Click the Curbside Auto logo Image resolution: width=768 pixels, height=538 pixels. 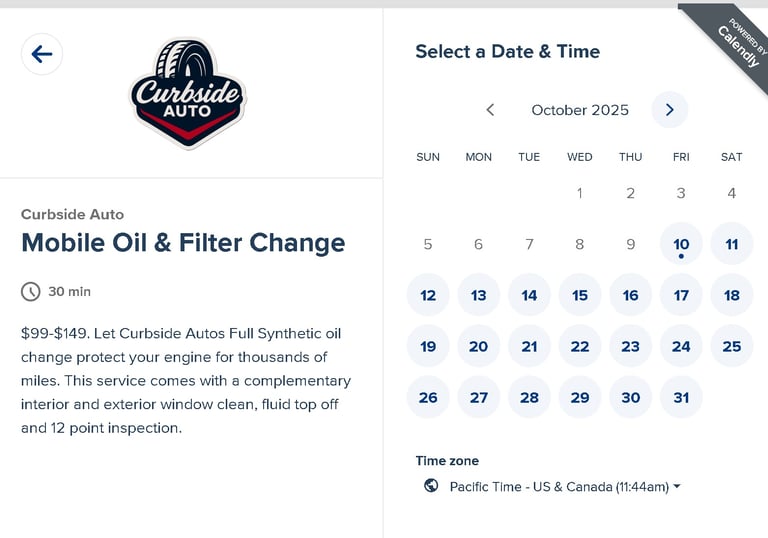click(188, 94)
